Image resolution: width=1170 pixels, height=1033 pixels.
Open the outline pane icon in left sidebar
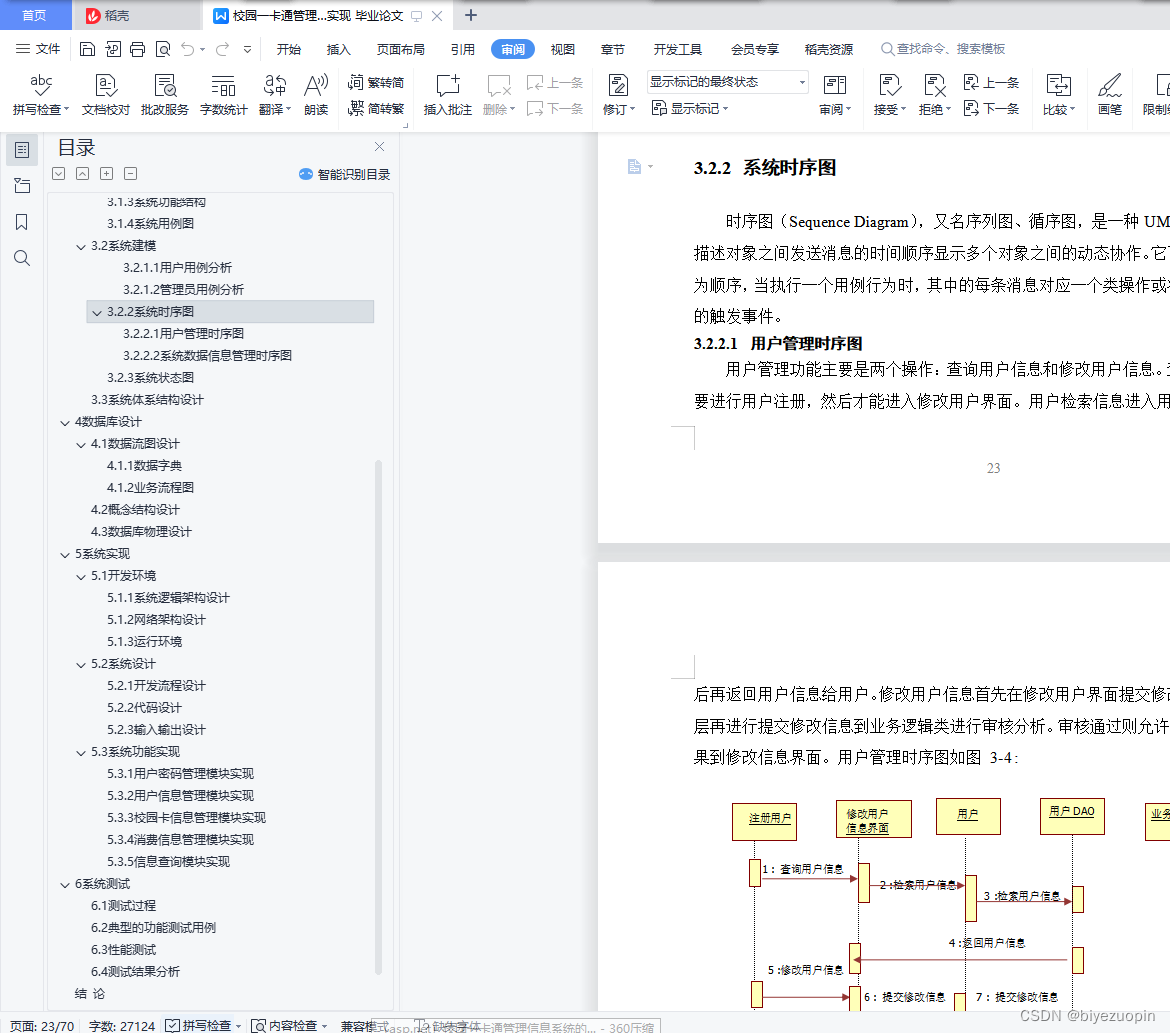tap(22, 150)
